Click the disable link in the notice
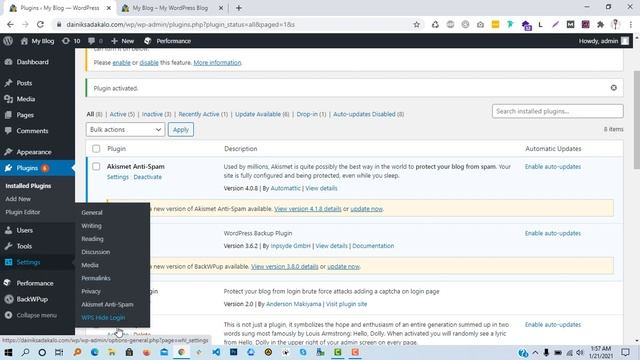This screenshot has height=360, width=640. 149,62
